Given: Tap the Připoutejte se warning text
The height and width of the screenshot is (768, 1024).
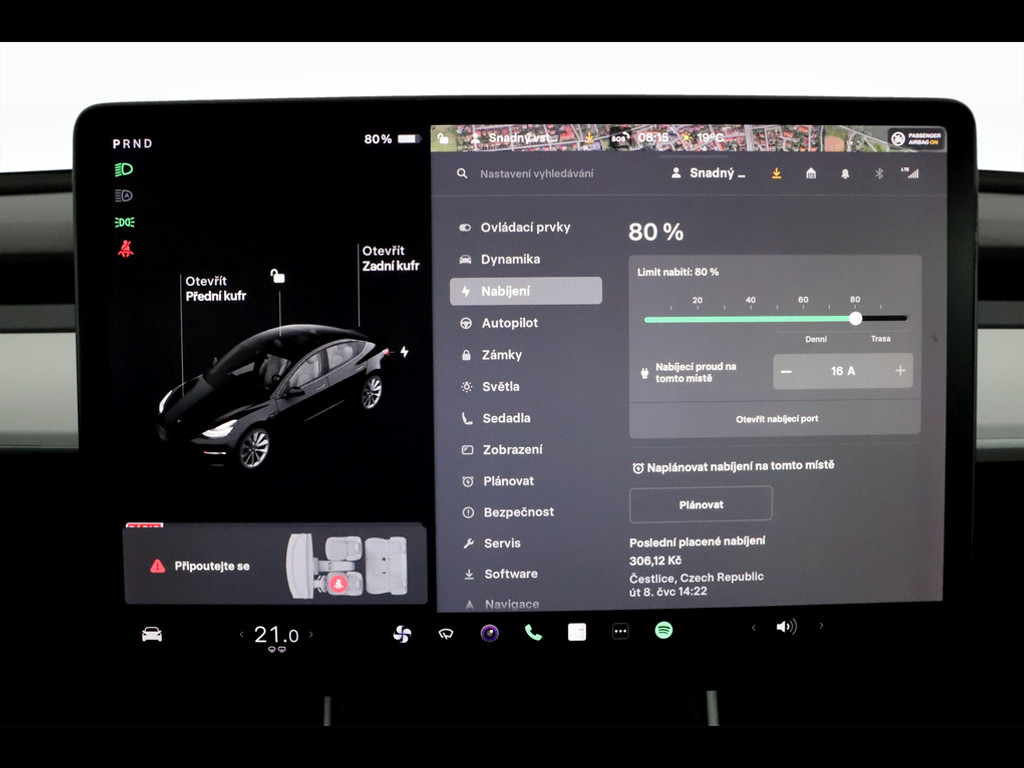Looking at the screenshot, I should 212,566.
